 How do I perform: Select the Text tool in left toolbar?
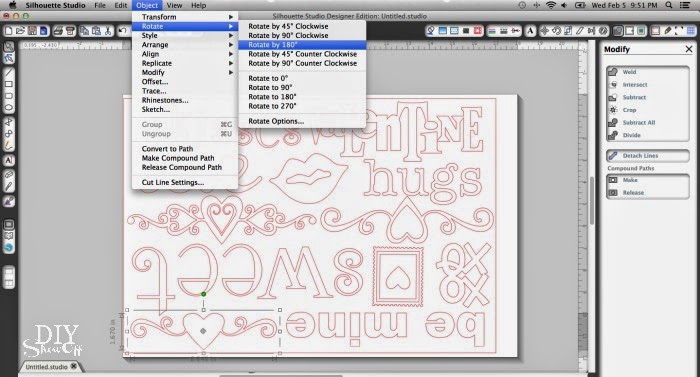8,160
